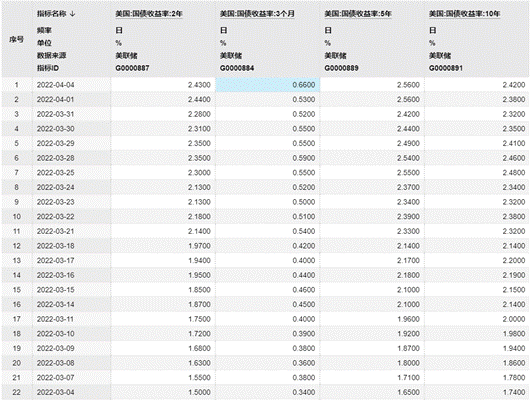This screenshot has width=530, height=400.
Task: Select the 序号 column header
Action: pyautogui.click(x=17, y=40)
